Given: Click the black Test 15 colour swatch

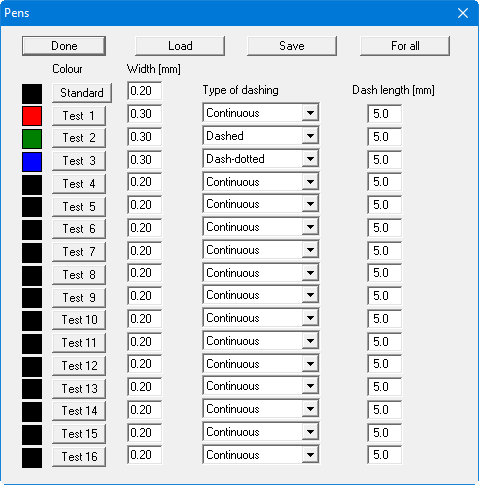Looking at the screenshot, I should (x=32, y=435).
